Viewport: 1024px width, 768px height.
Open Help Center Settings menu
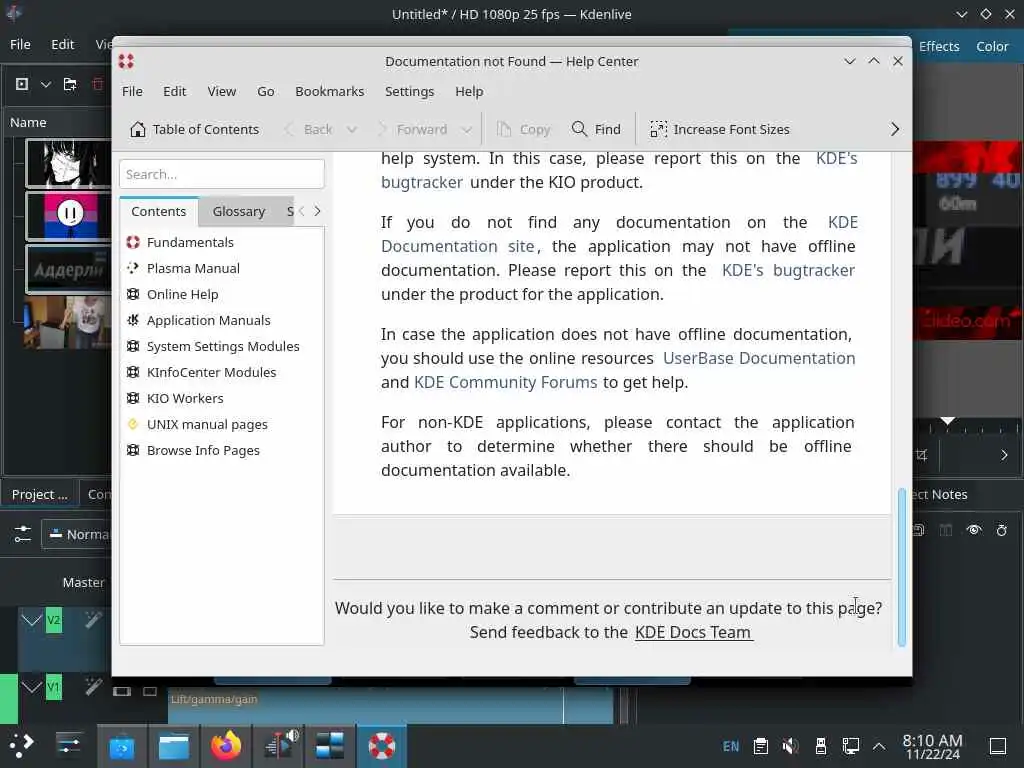pyautogui.click(x=409, y=91)
